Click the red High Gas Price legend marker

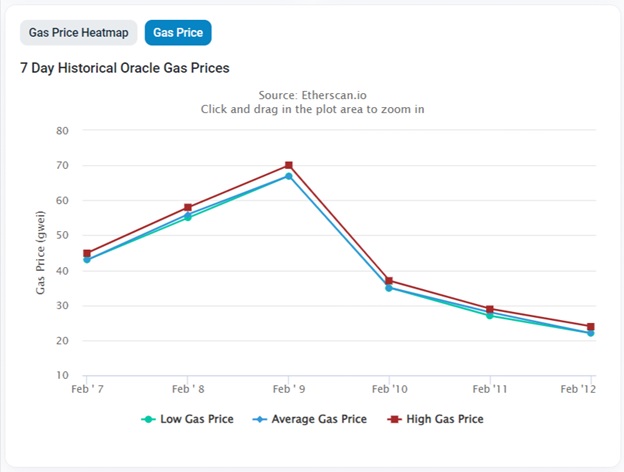(394, 419)
